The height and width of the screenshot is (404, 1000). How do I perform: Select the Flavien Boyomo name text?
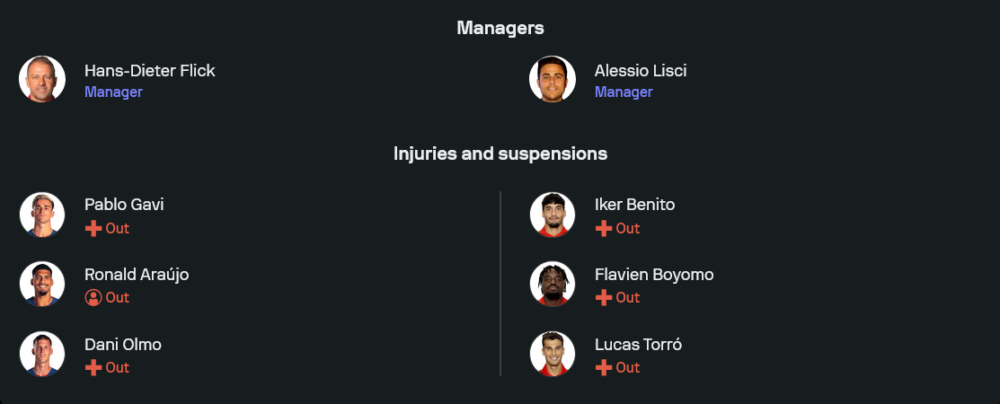[x=654, y=274]
